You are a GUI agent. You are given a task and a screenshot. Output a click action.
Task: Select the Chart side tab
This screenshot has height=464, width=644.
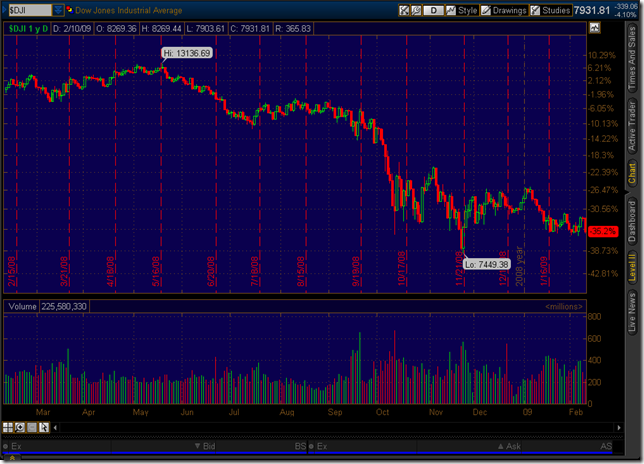[x=632, y=173]
